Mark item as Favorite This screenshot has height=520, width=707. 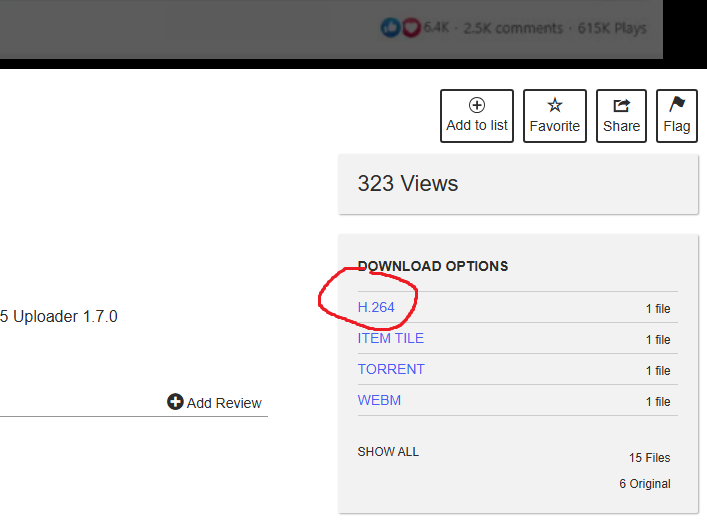[x=555, y=116]
